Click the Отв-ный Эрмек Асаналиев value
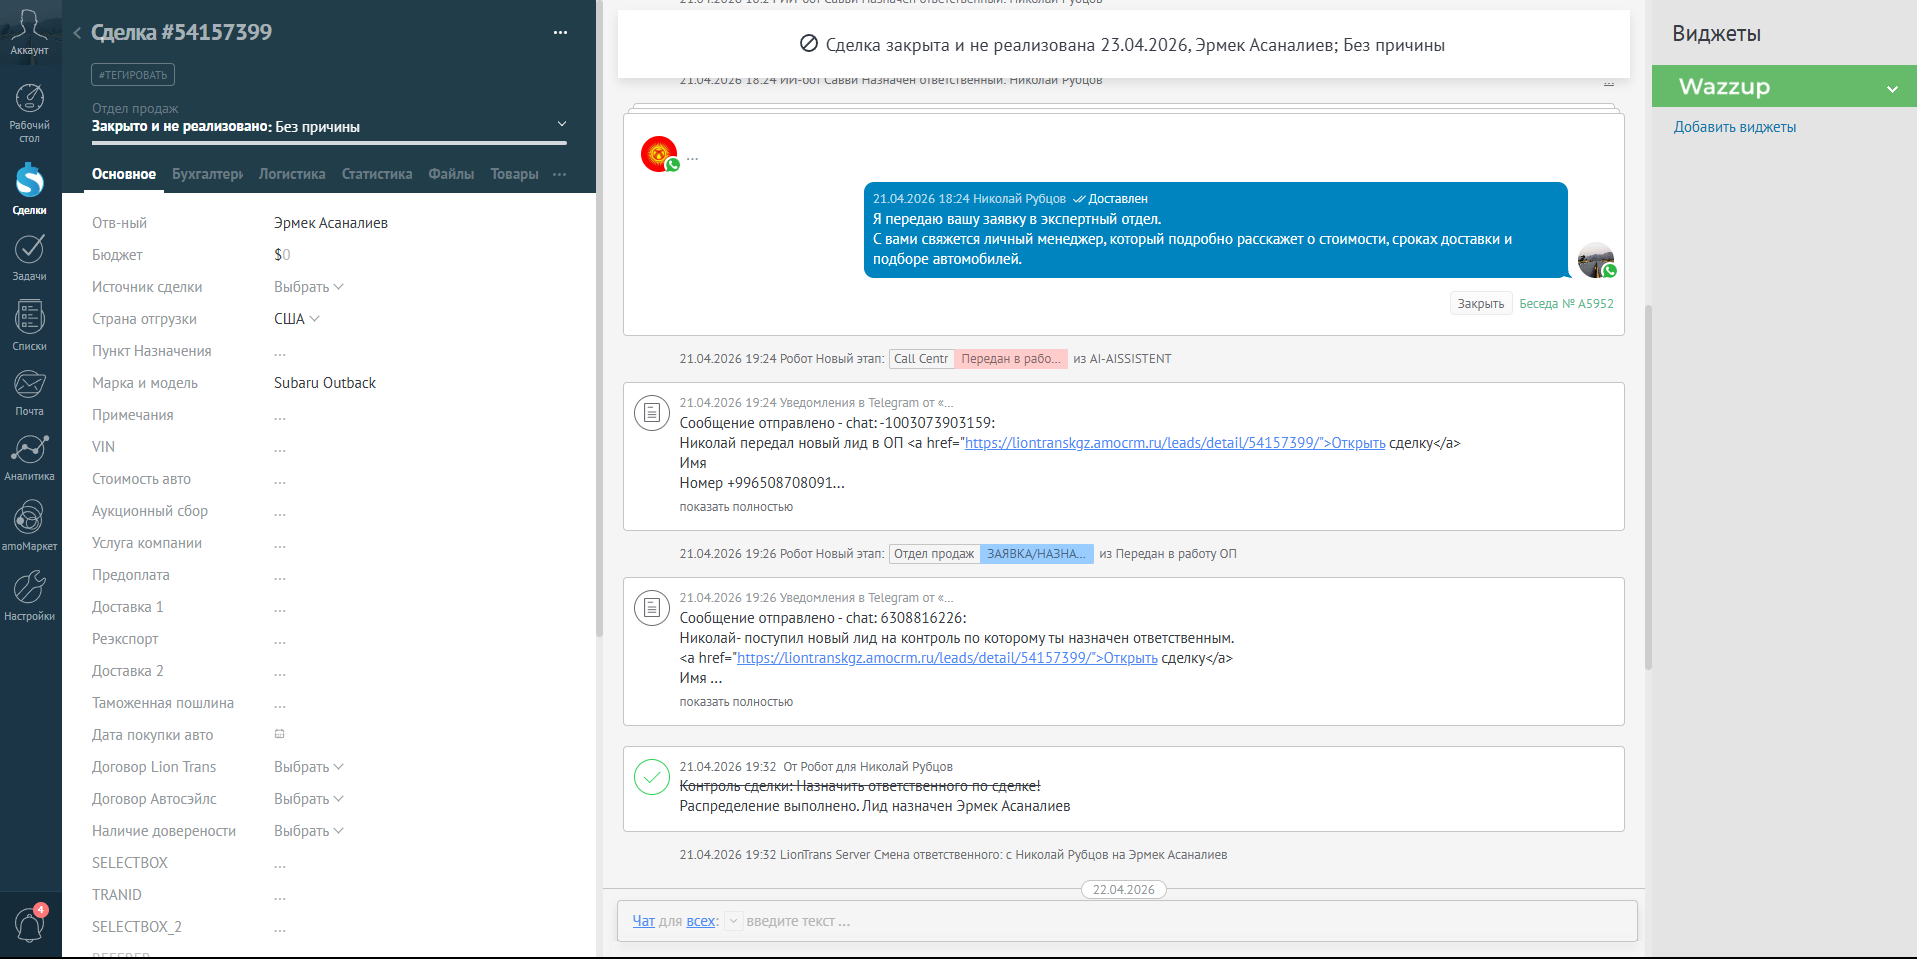1917x959 pixels. 331,223
